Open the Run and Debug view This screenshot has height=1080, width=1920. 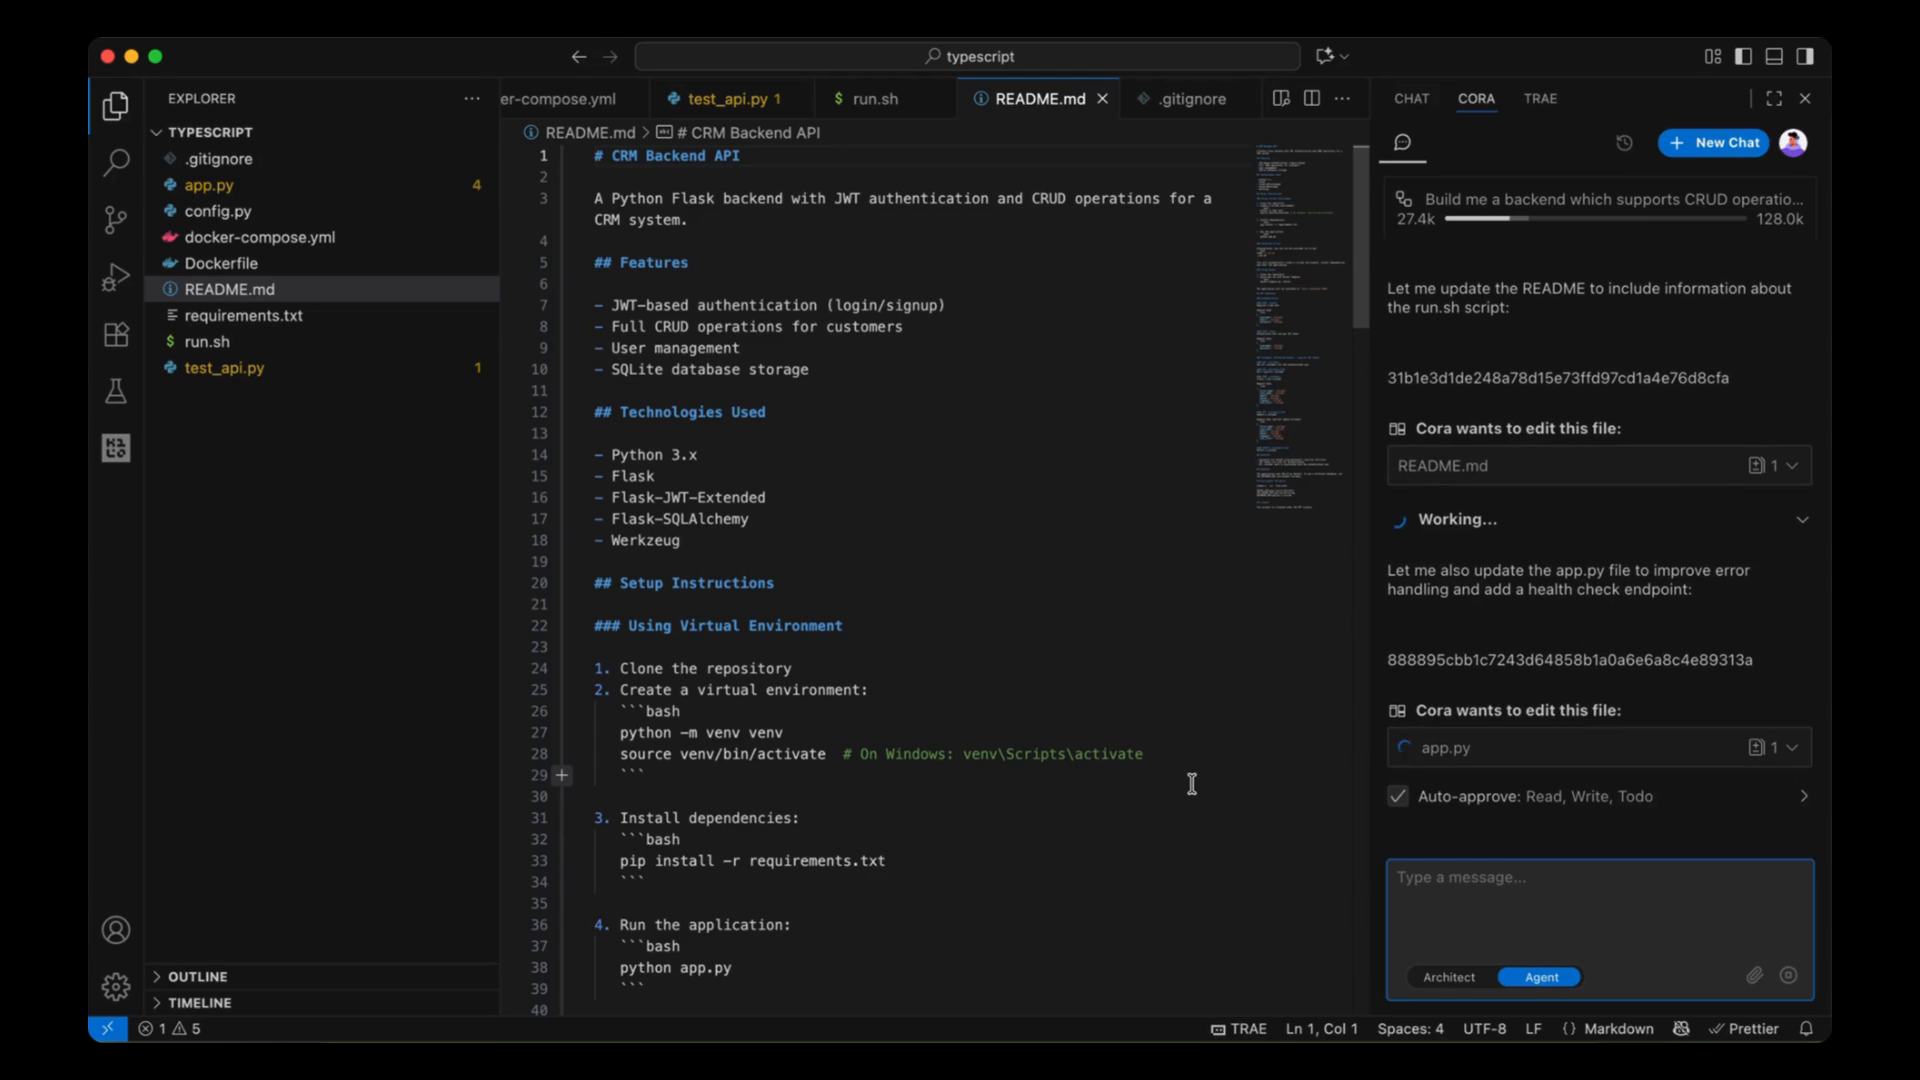[116, 277]
